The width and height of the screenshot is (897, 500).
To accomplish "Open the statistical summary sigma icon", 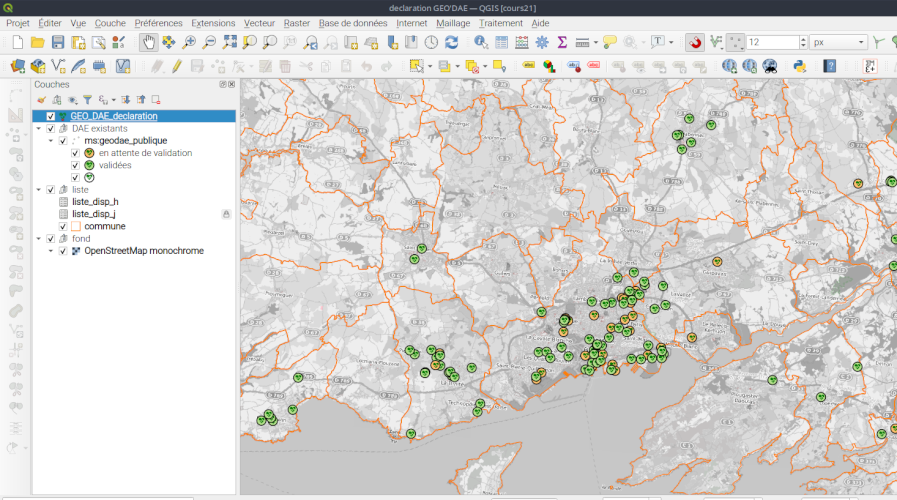I will [562, 42].
